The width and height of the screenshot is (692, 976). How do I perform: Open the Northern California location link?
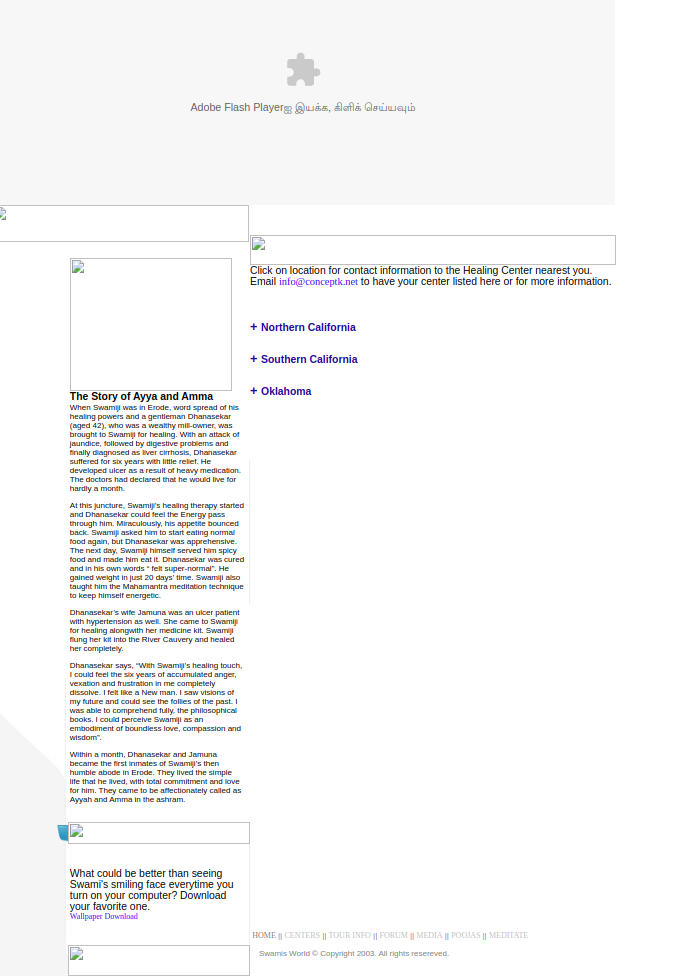click(x=308, y=328)
